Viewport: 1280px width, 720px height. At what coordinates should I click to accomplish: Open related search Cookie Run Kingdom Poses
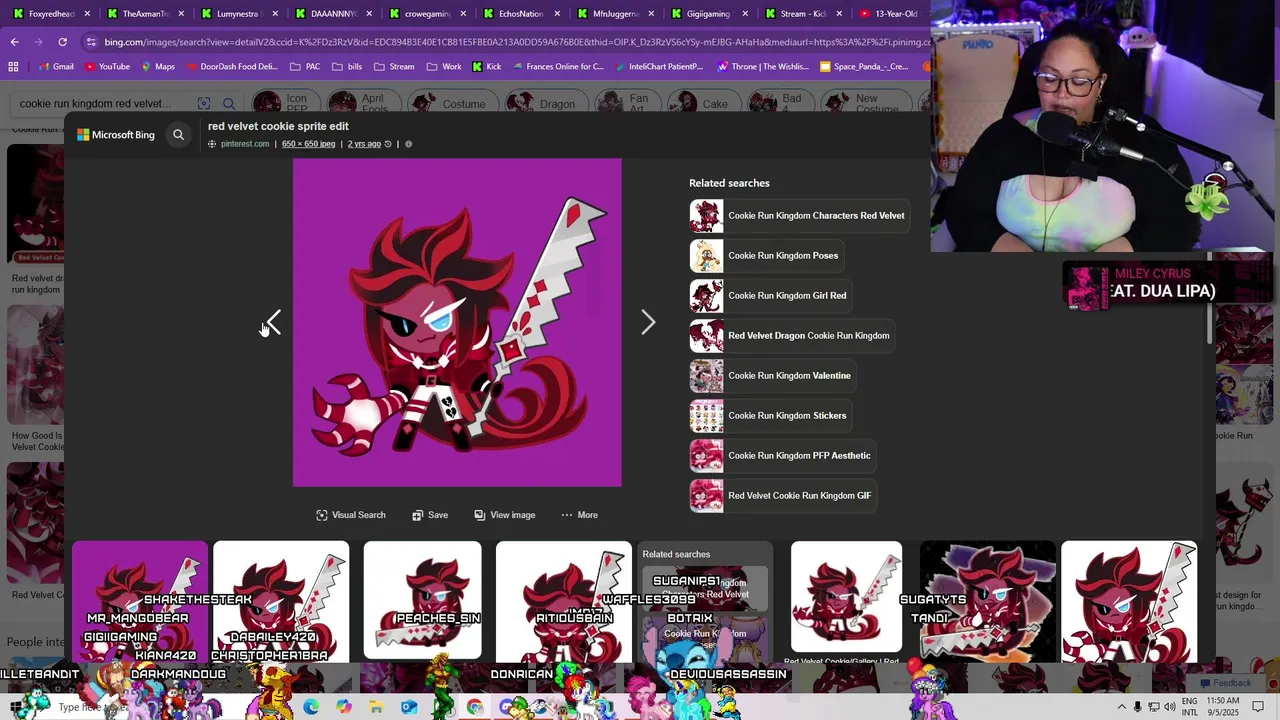pyautogui.click(x=765, y=256)
